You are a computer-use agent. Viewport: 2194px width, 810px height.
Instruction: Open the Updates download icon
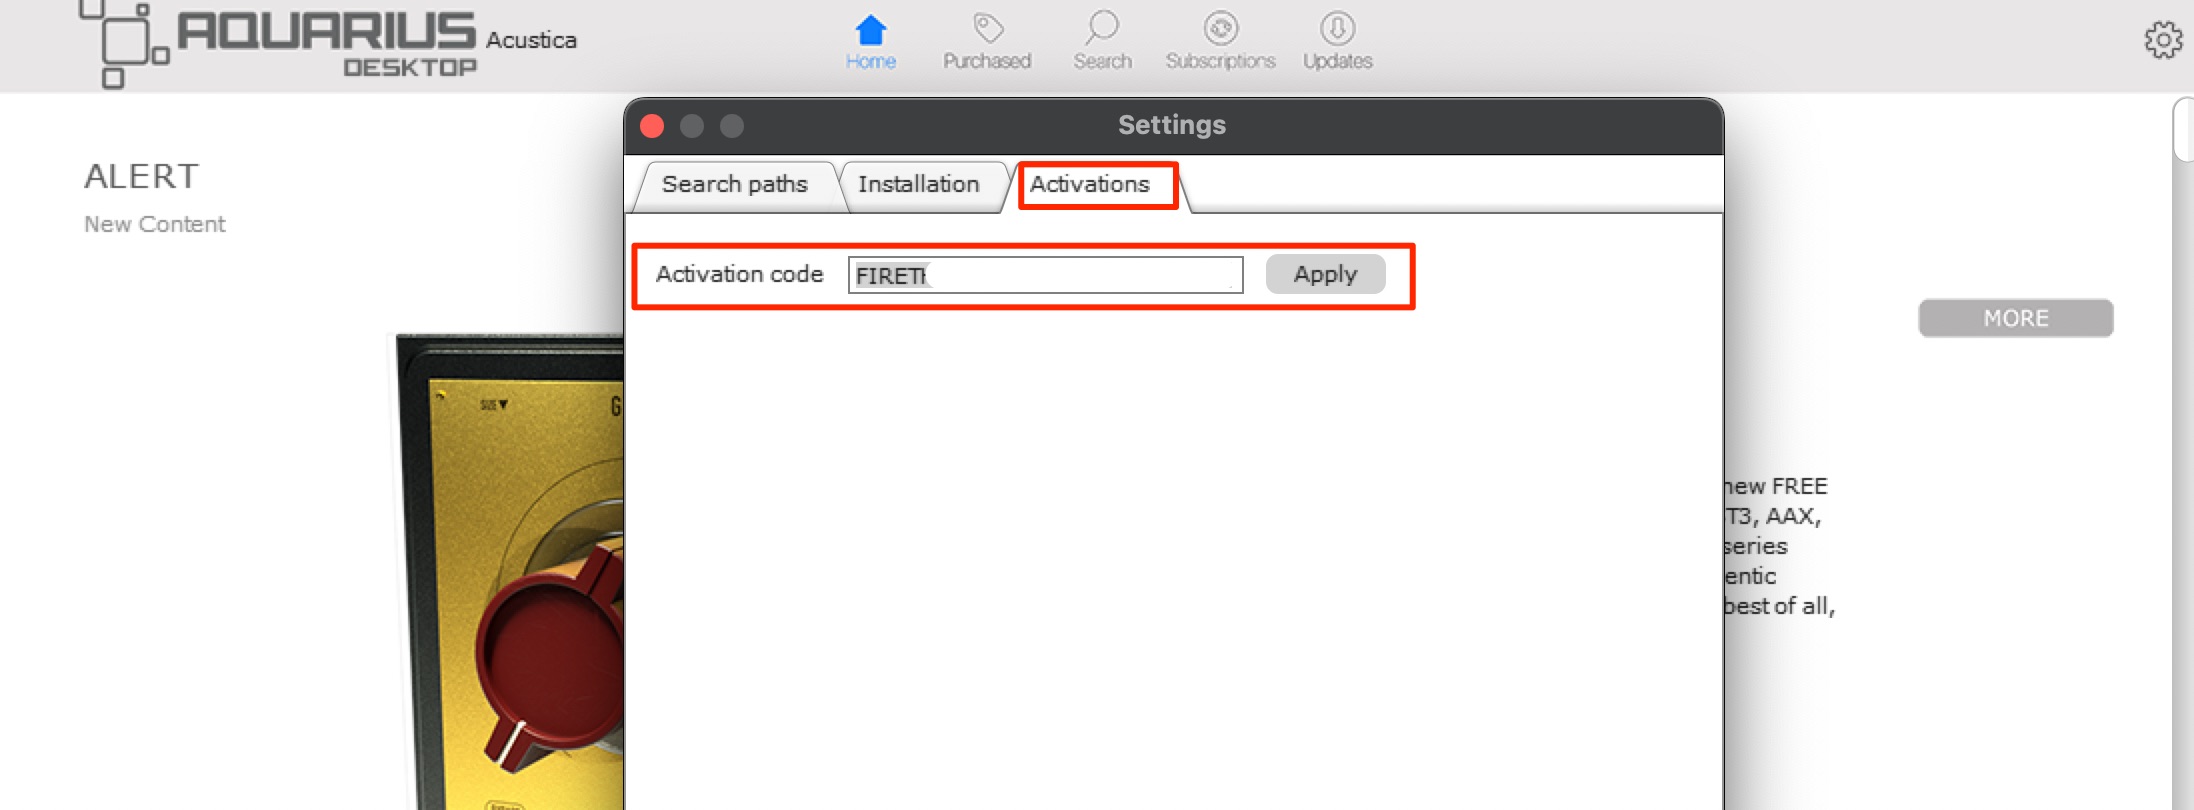[x=1337, y=28]
